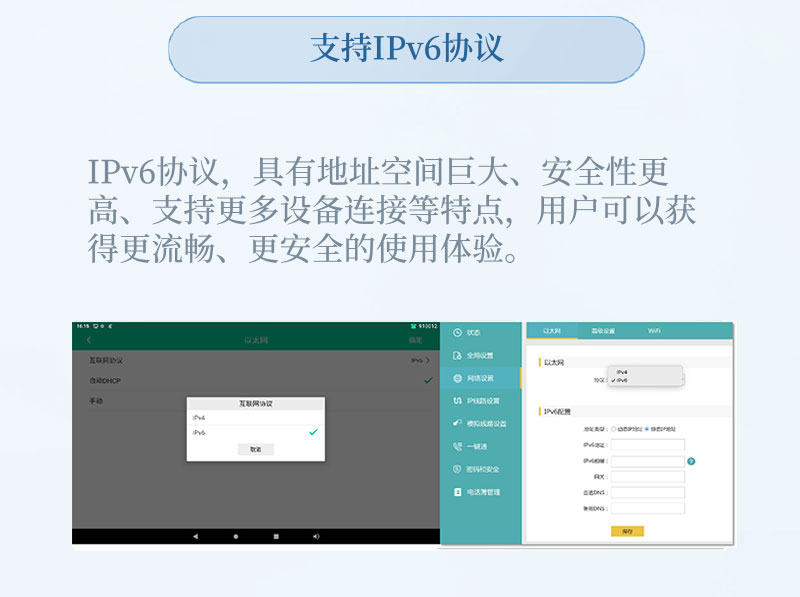Open the 密码和安全 shield icon

(x=457, y=469)
